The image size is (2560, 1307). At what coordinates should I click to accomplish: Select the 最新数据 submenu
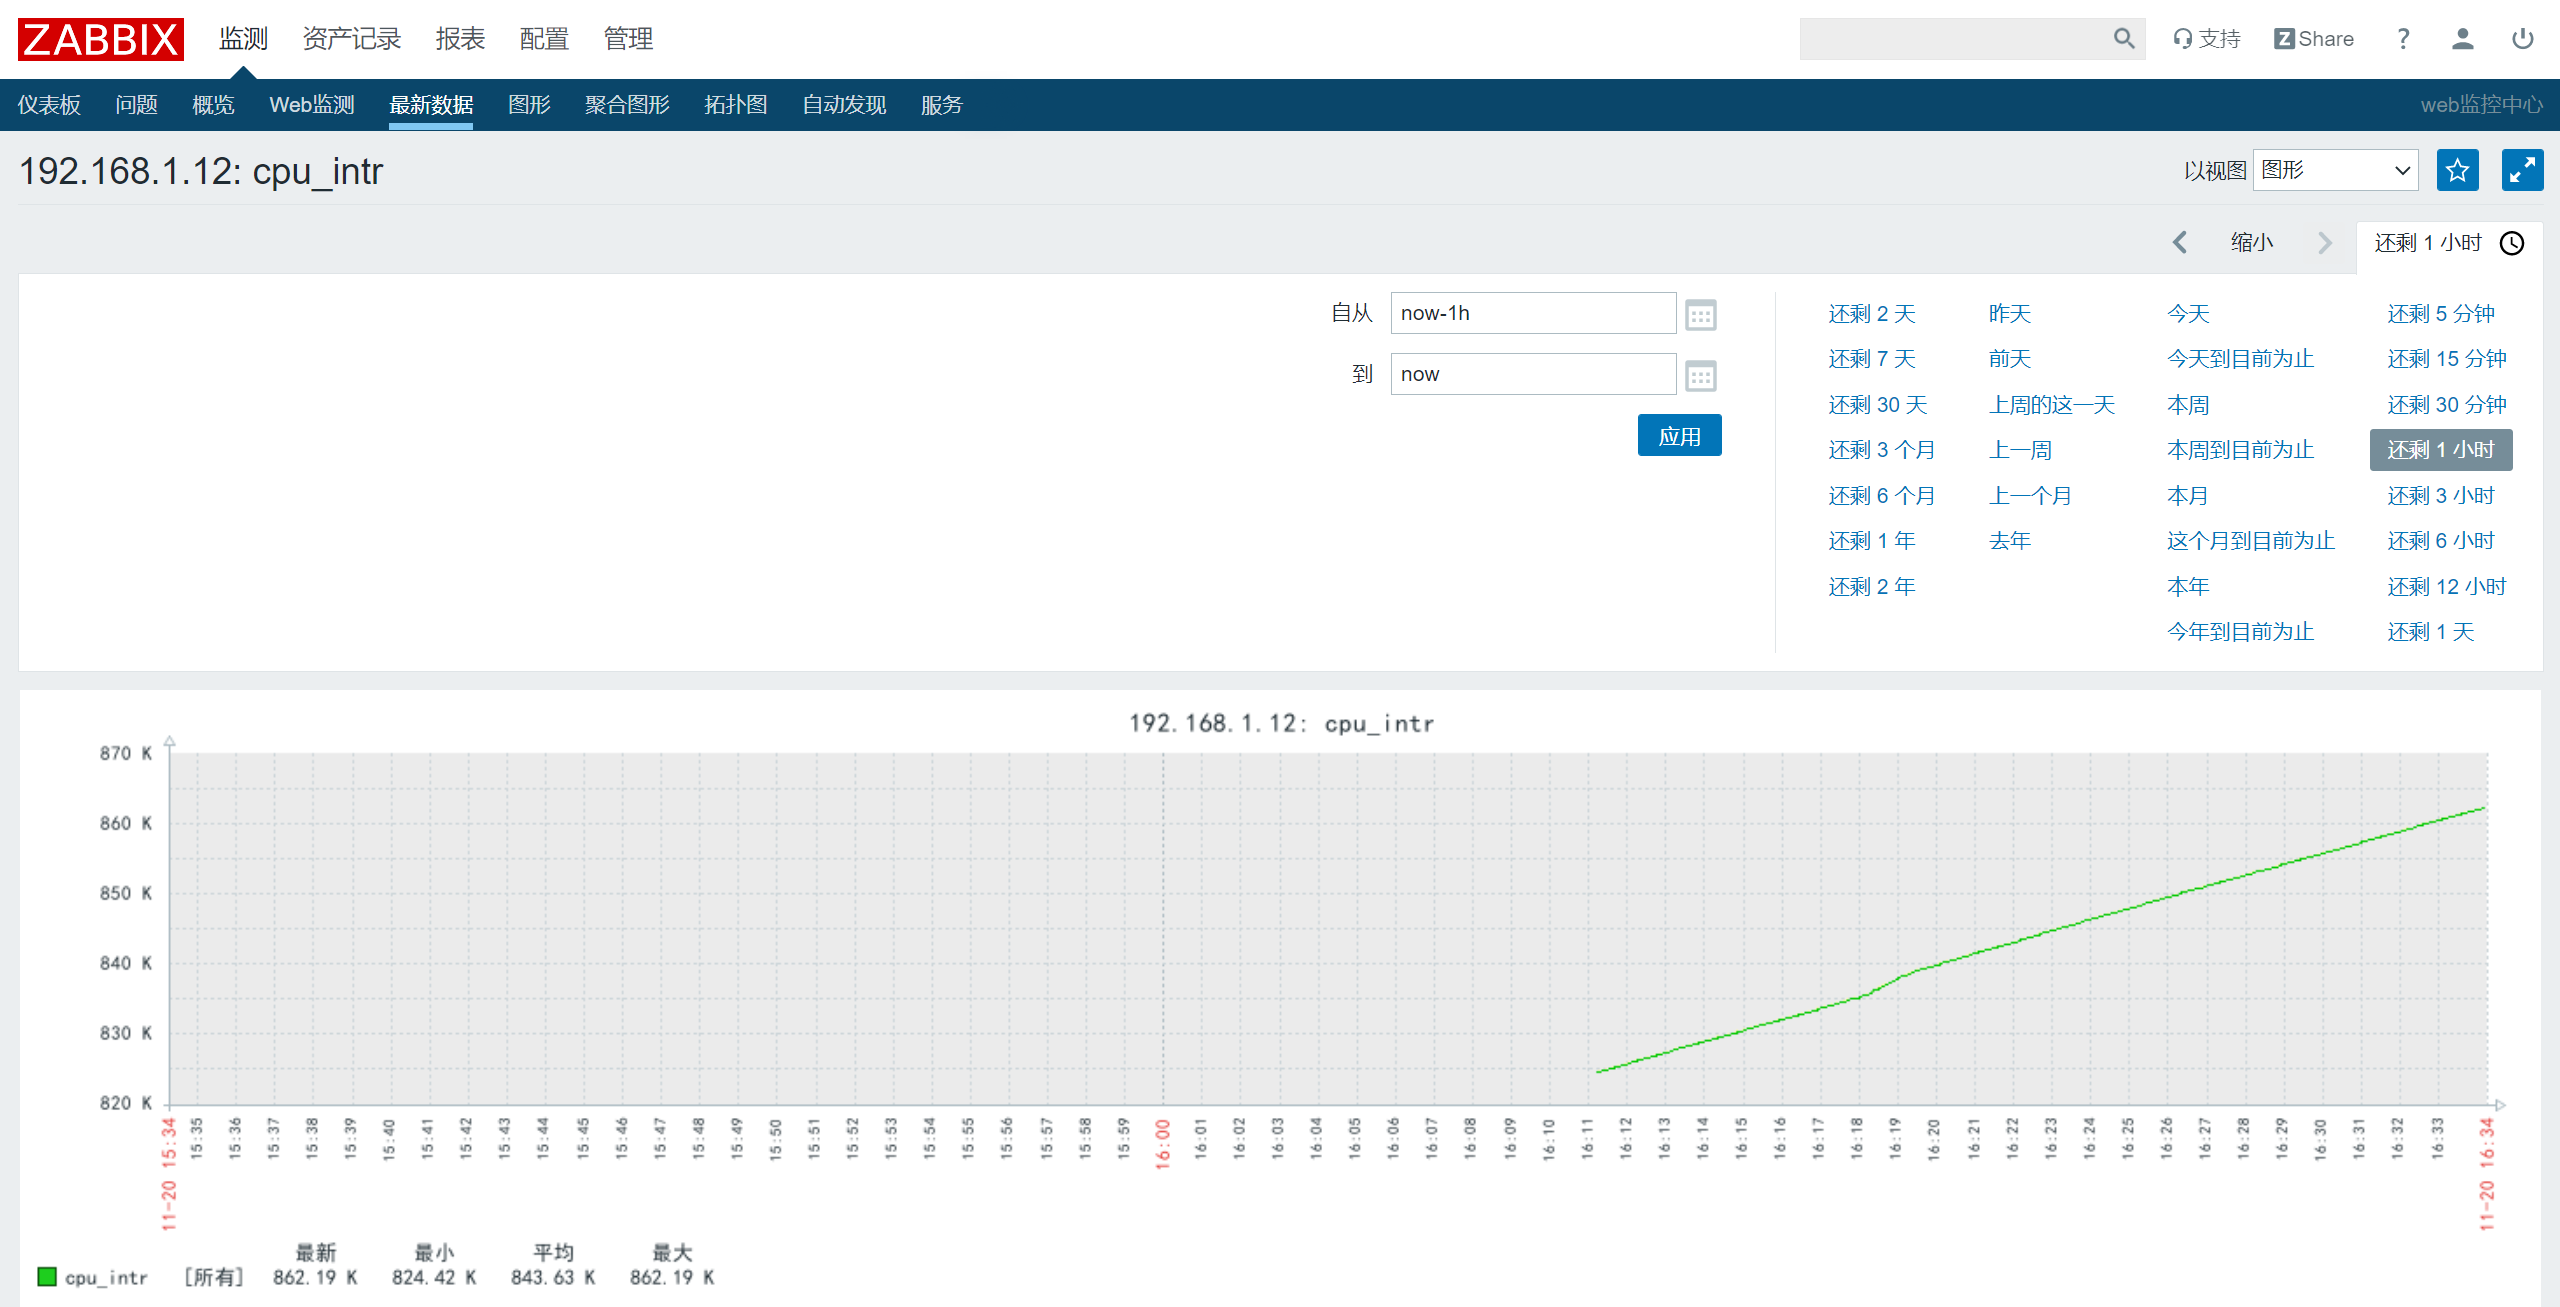431,105
